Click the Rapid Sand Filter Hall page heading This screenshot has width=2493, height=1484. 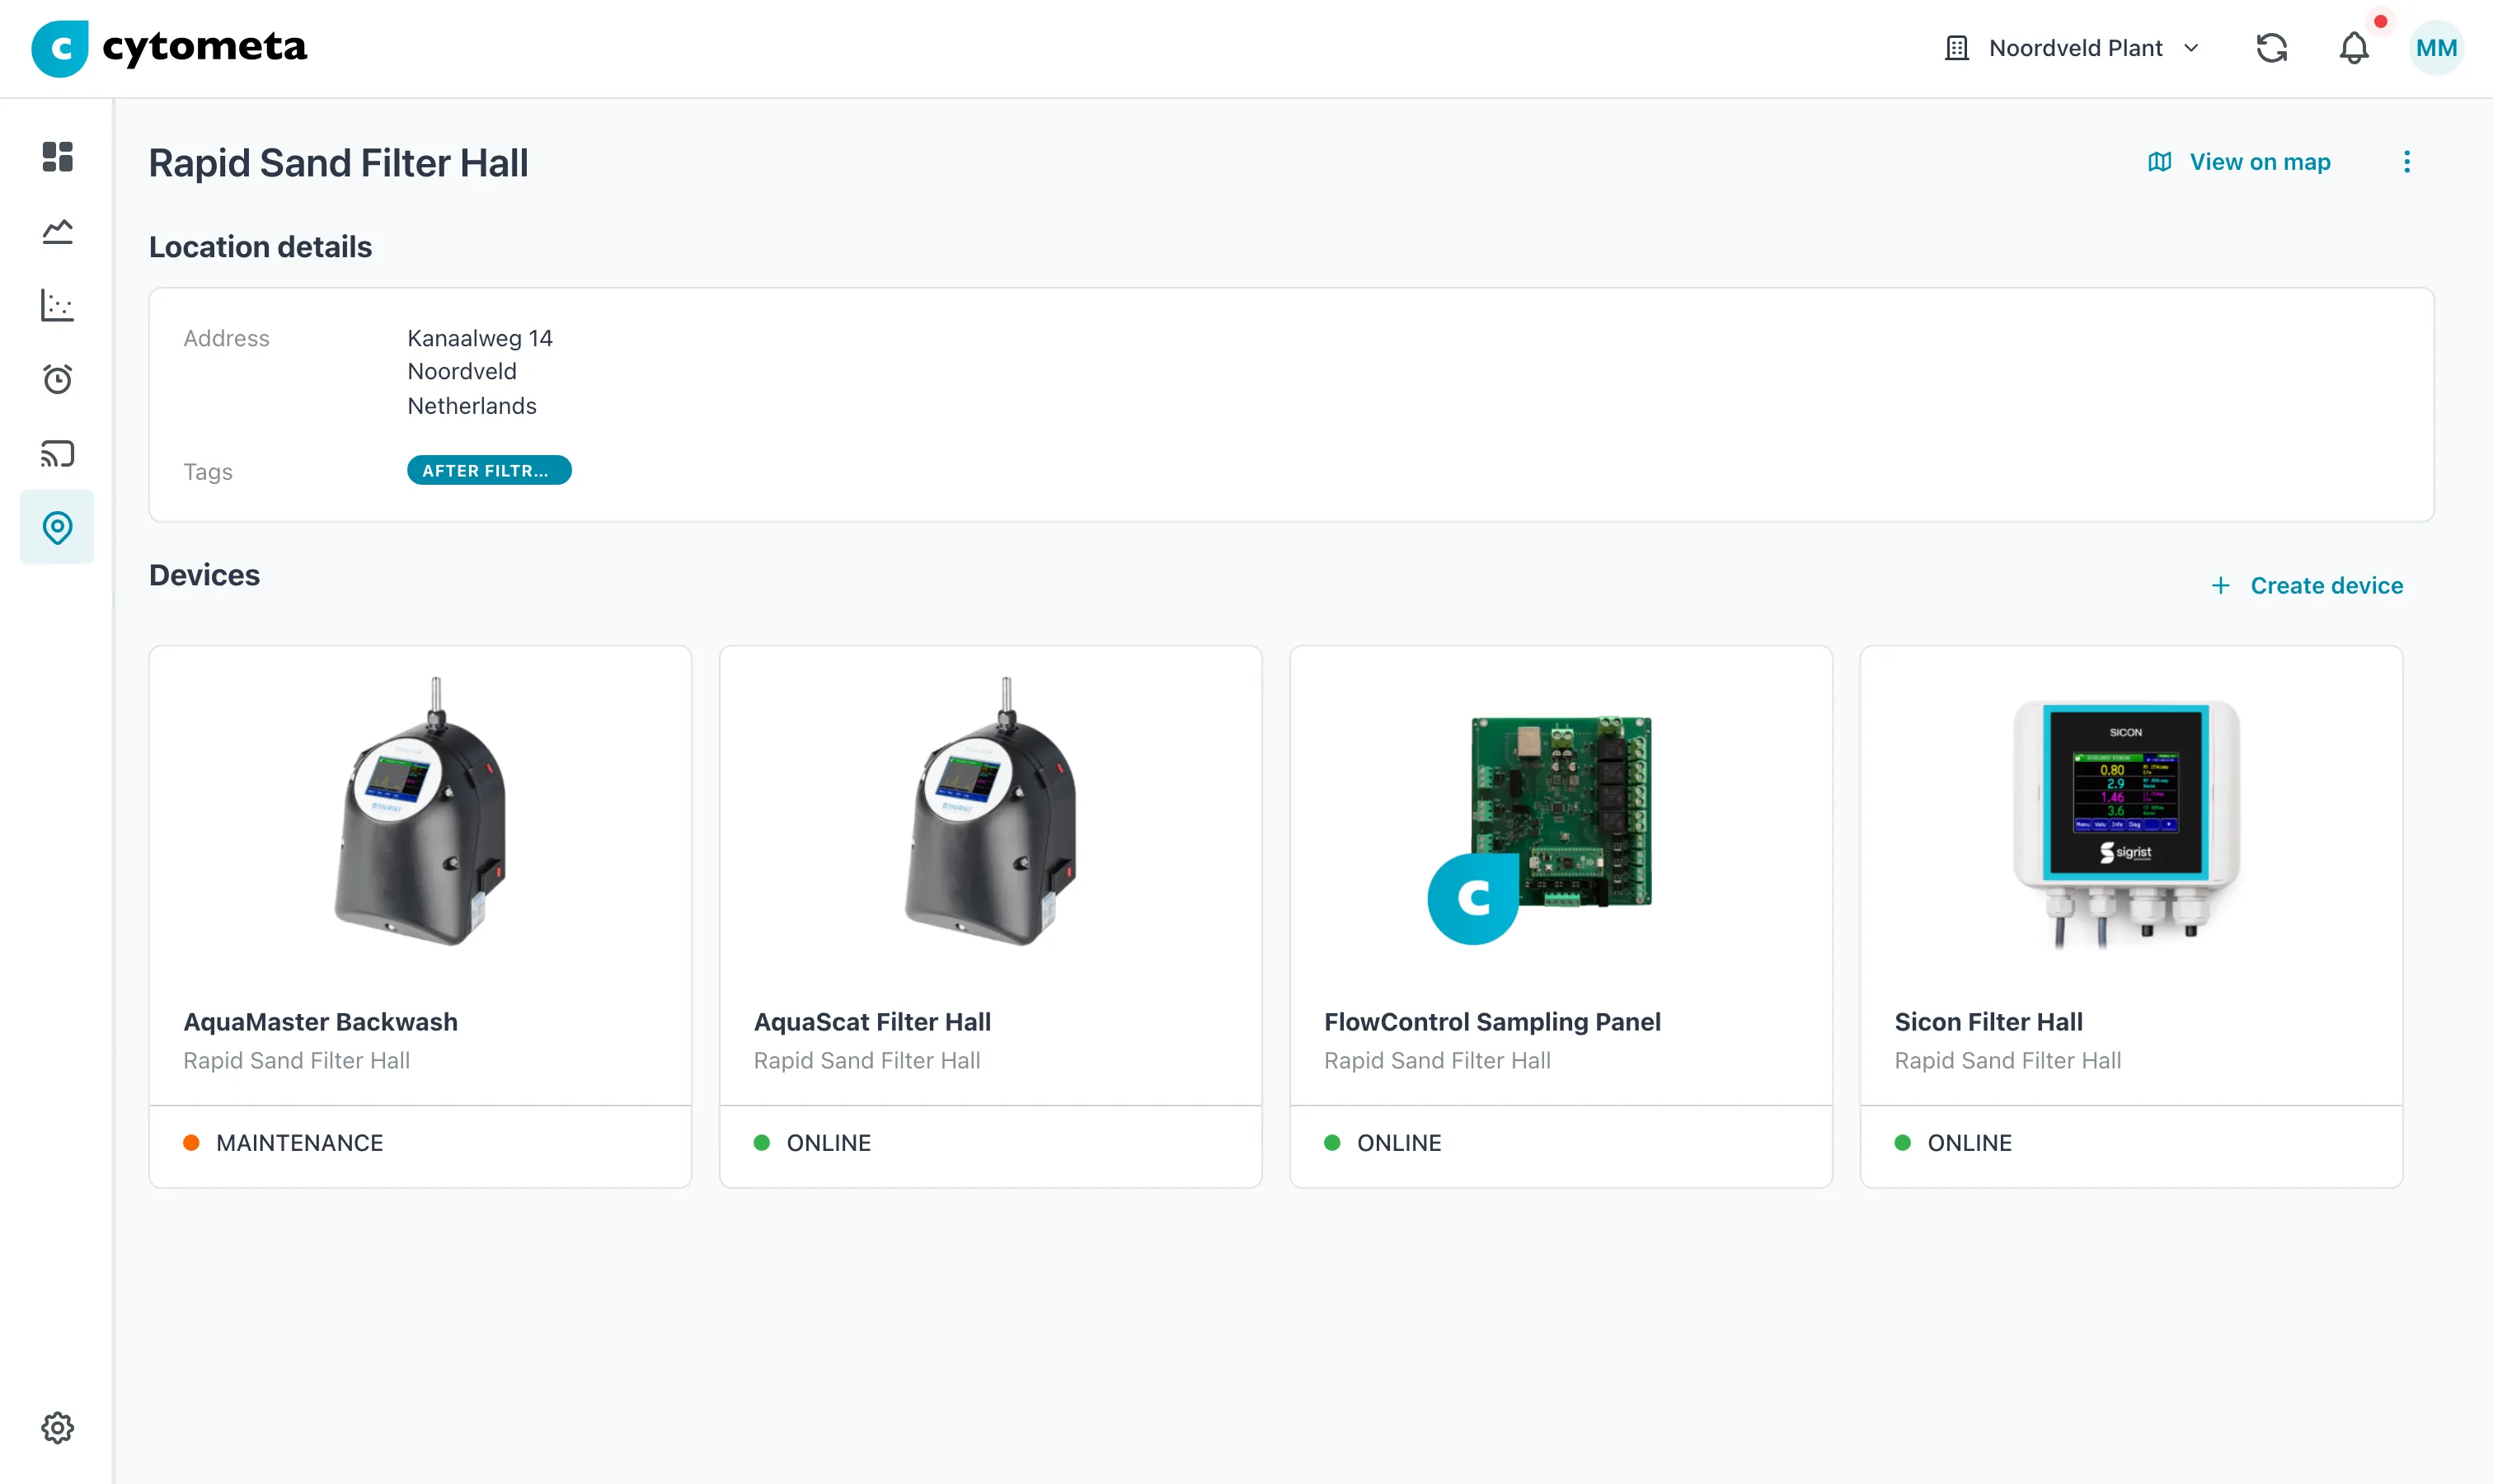[x=338, y=163]
